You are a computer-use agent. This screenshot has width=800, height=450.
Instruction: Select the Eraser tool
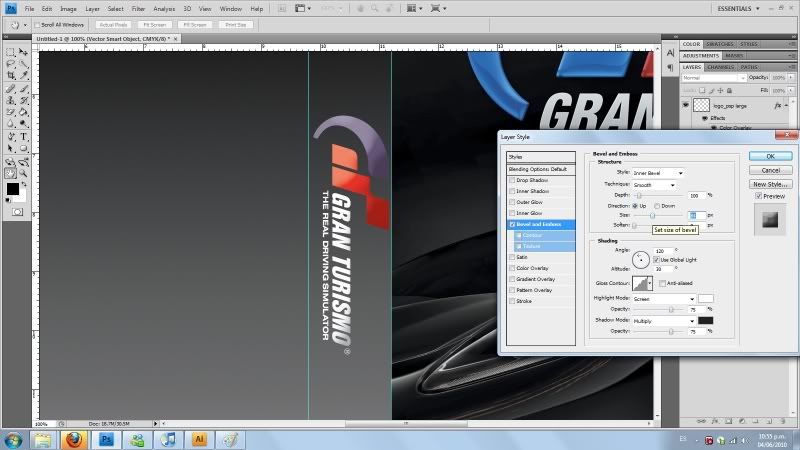click(x=11, y=112)
